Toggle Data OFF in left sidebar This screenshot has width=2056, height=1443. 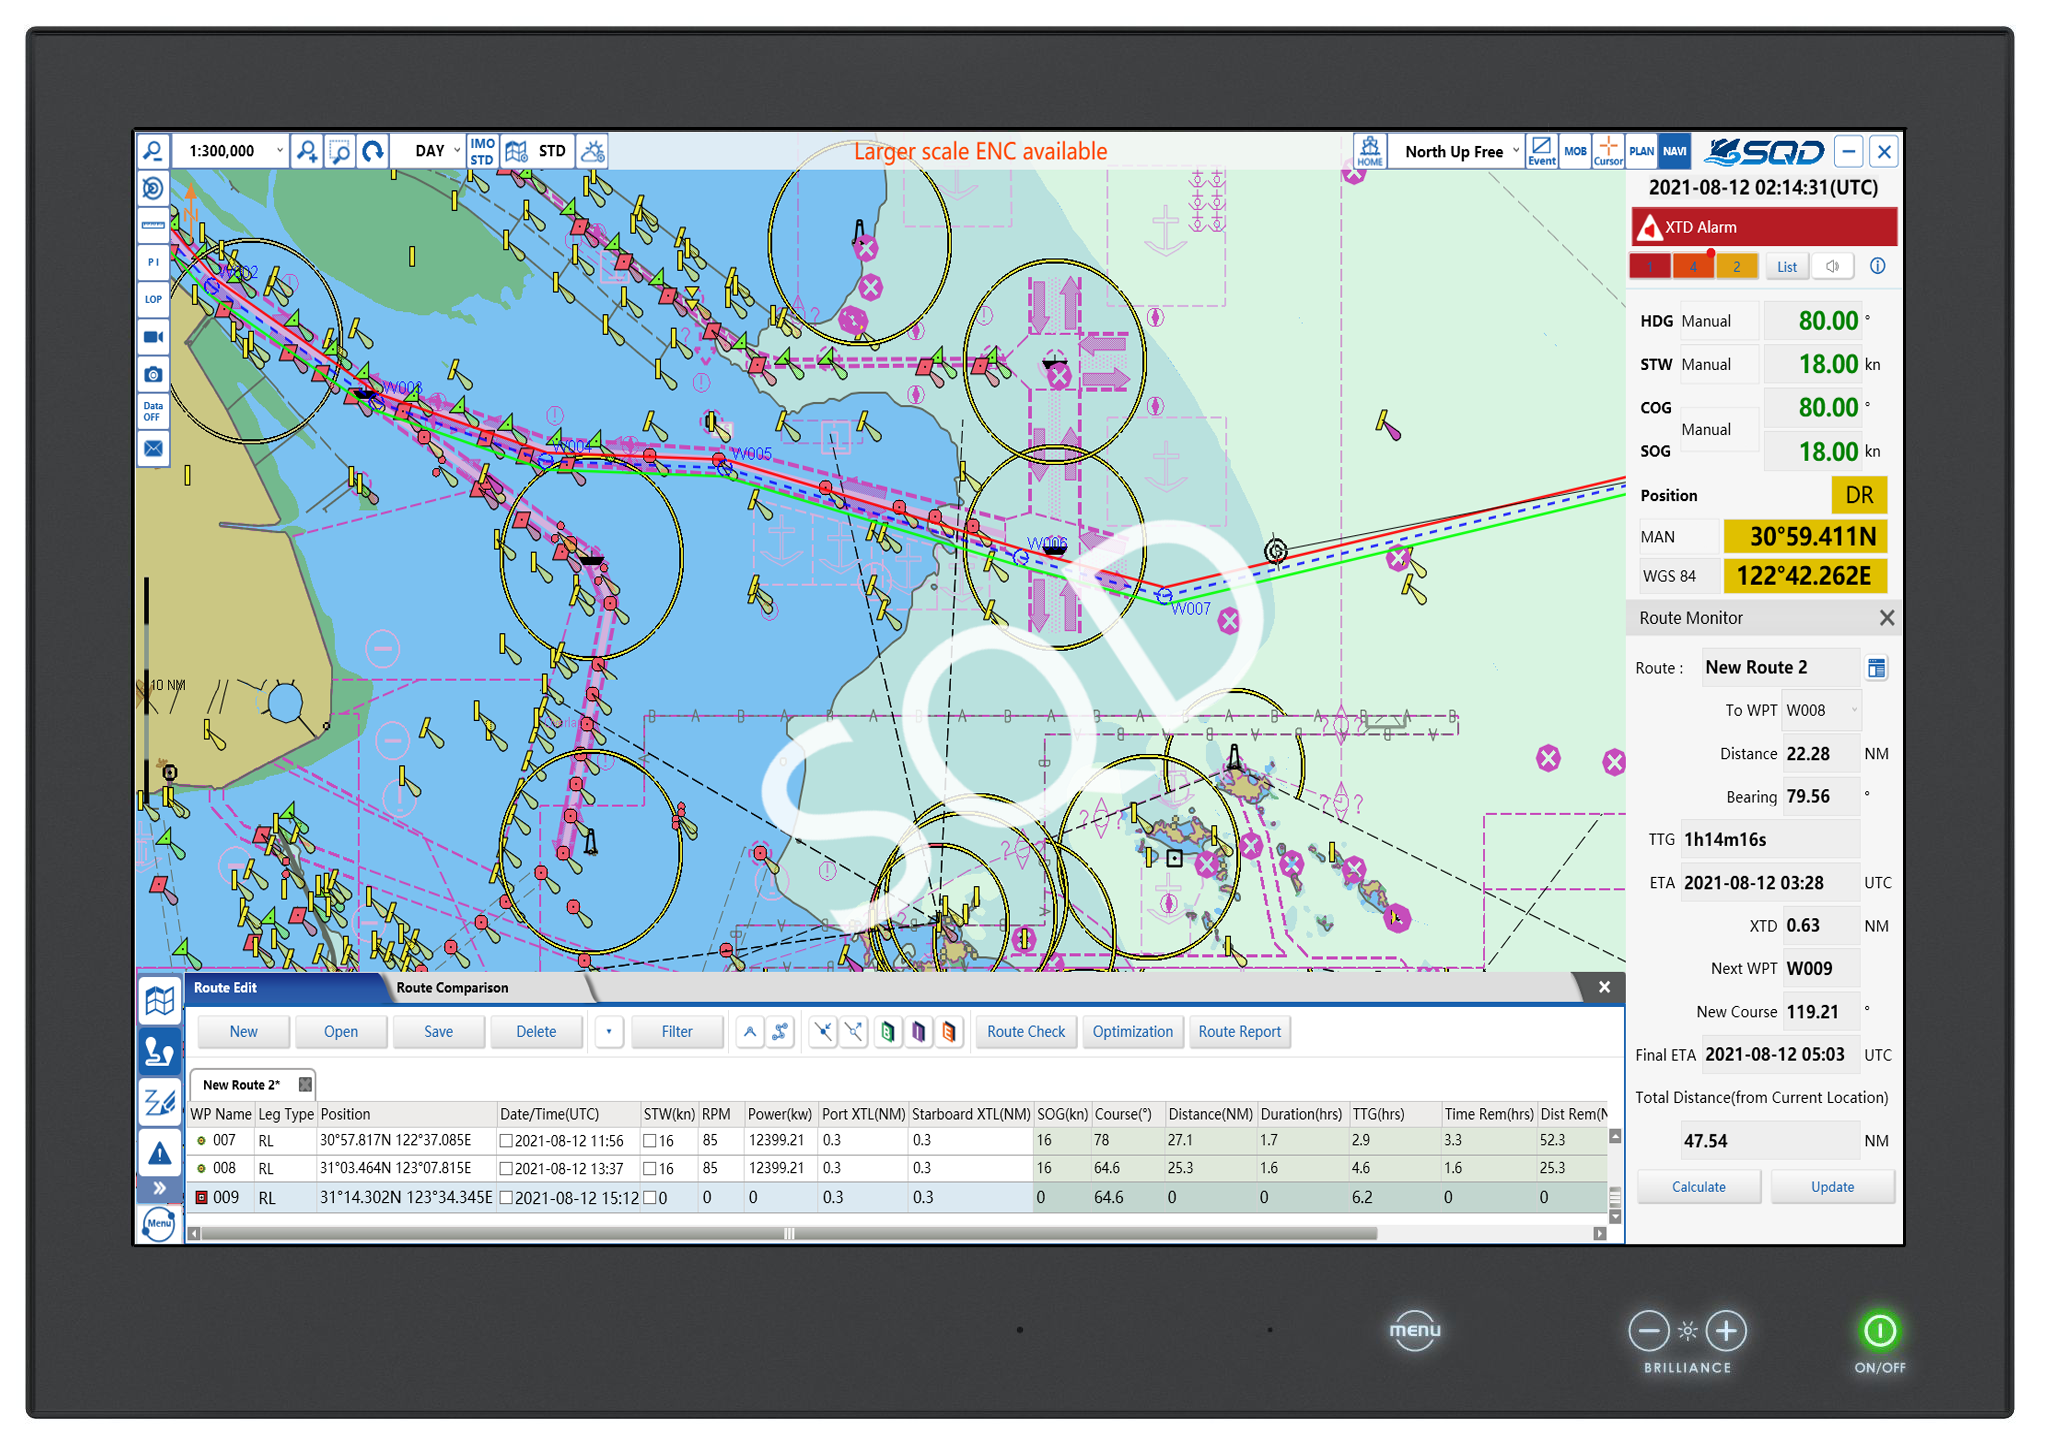click(x=153, y=411)
